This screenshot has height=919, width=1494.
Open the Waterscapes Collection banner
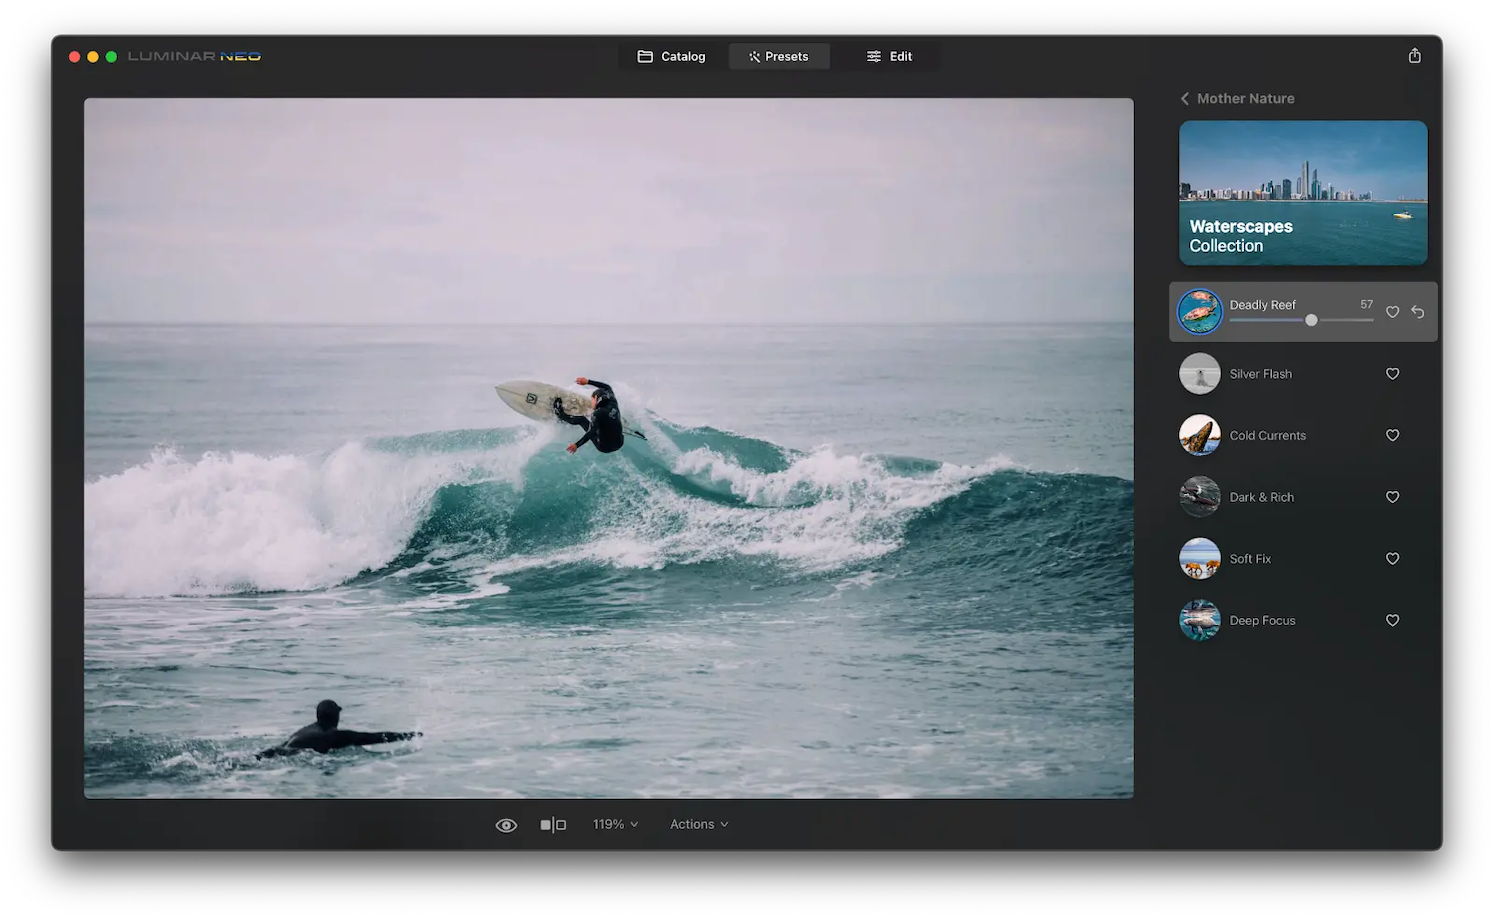click(x=1303, y=193)
